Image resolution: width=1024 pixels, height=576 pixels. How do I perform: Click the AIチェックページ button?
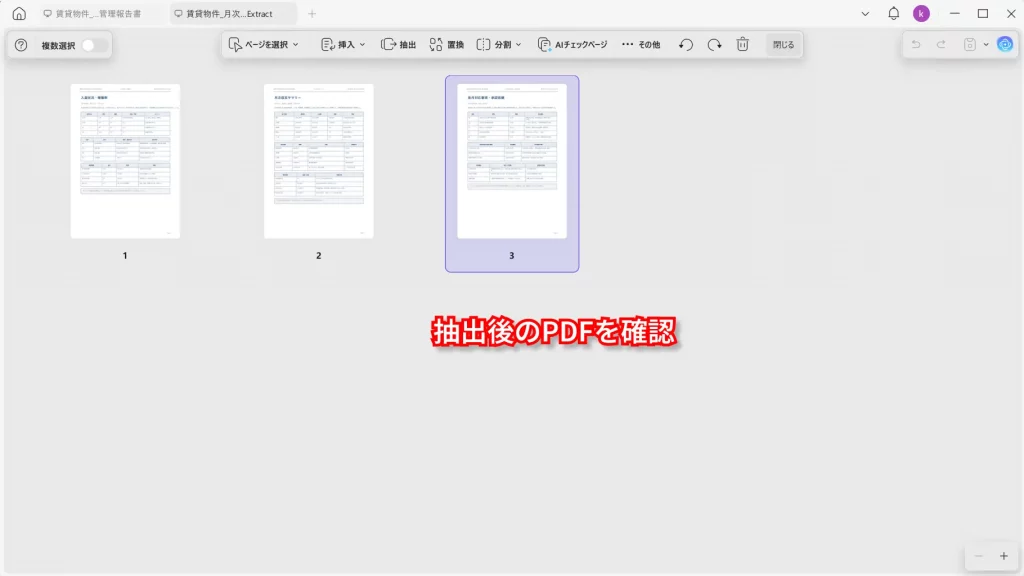click(x=573, y=44)
